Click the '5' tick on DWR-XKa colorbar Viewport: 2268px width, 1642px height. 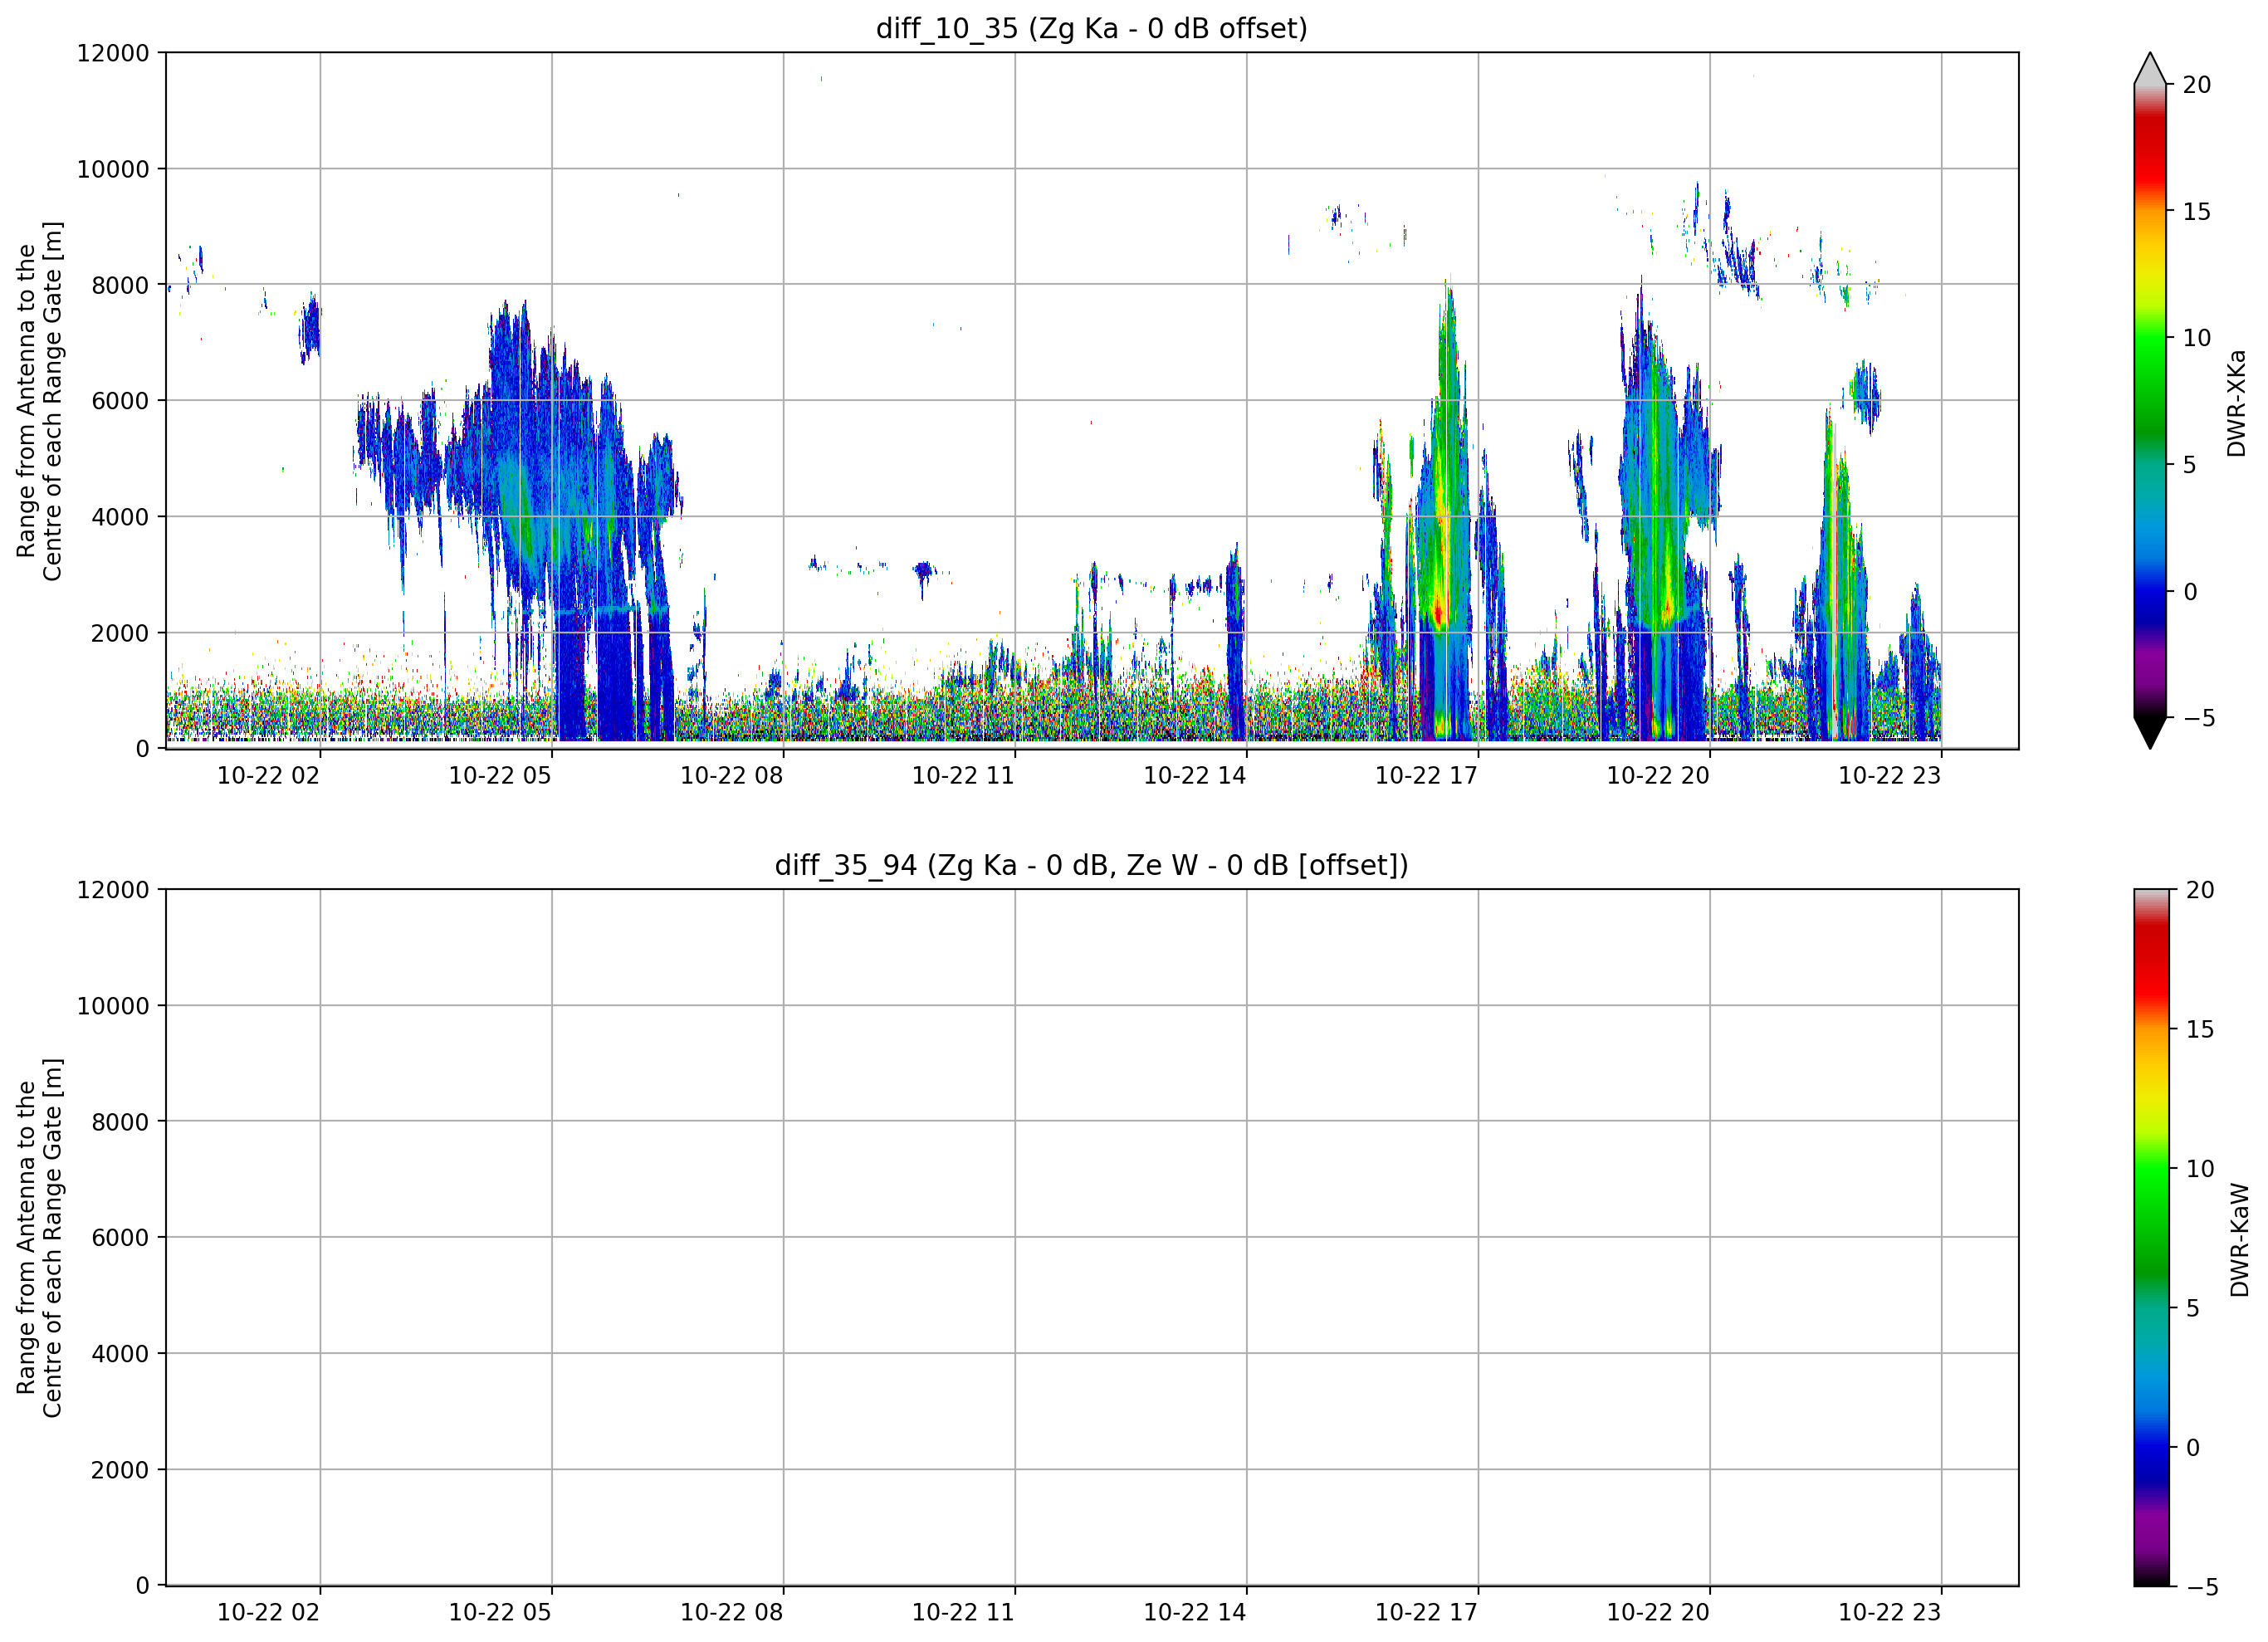click(2189, 466)
